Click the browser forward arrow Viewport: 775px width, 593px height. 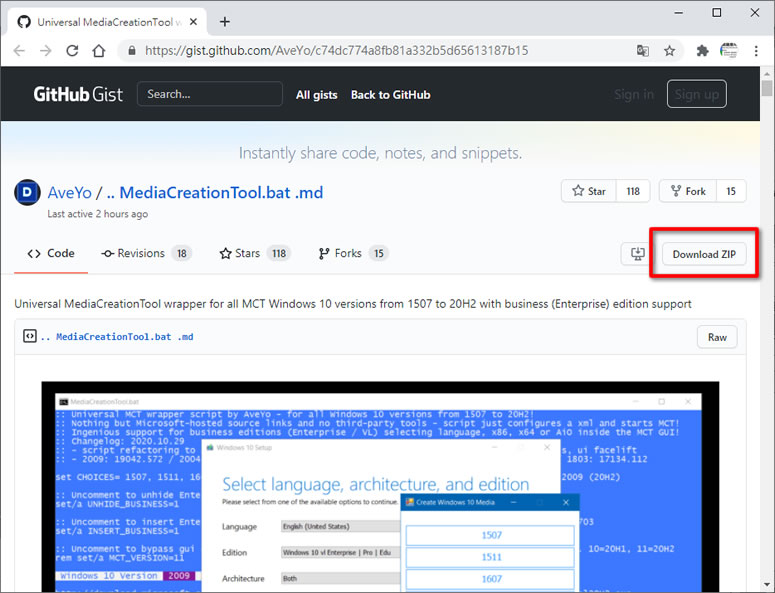(x=45, y=50)
